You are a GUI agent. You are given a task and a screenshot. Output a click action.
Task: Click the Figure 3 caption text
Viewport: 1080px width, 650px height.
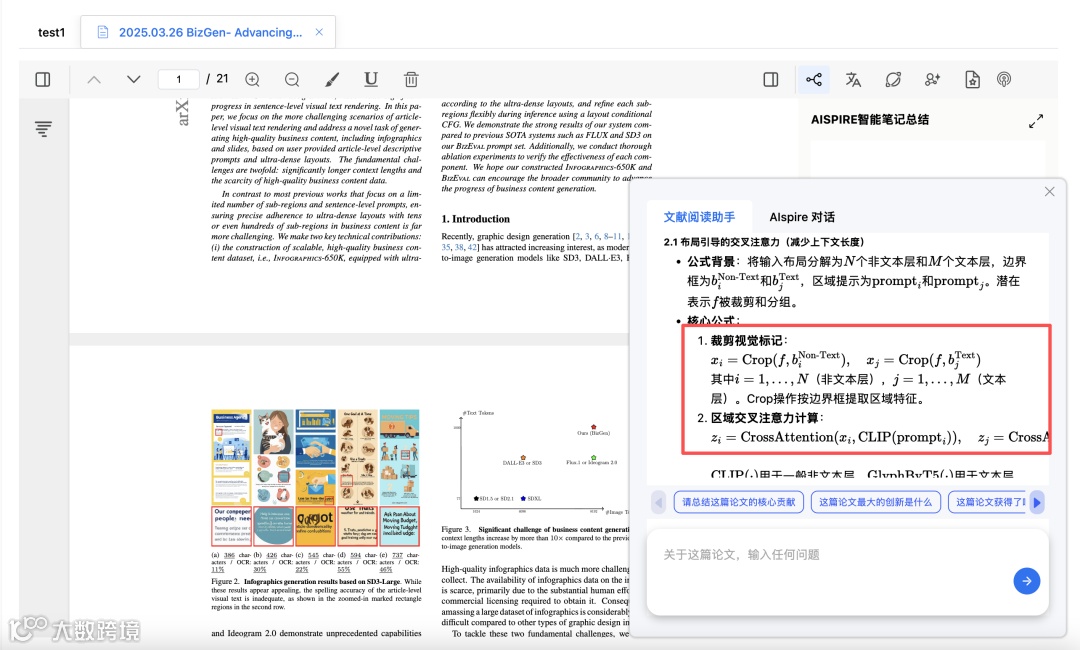pos(535,538)
